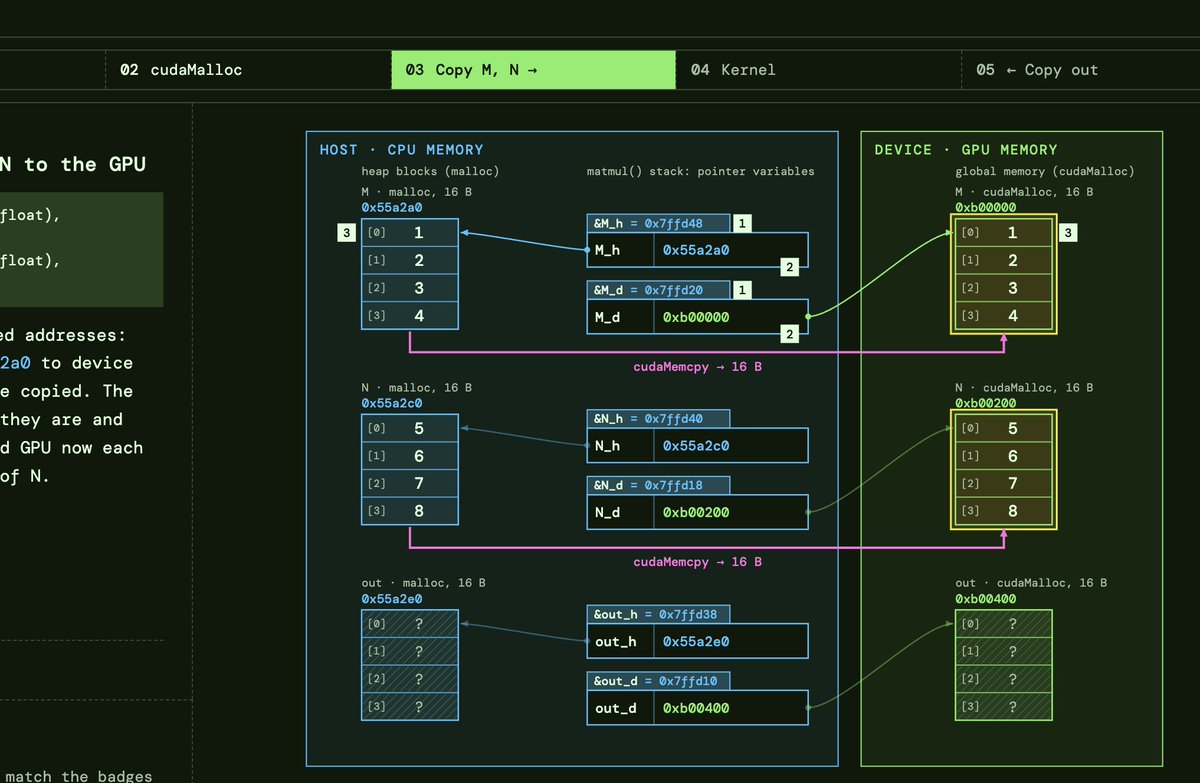Click the &M_h = 0x7ffd48 address tag
Screen dimensions: 1200x783
(x=658, y=224)
